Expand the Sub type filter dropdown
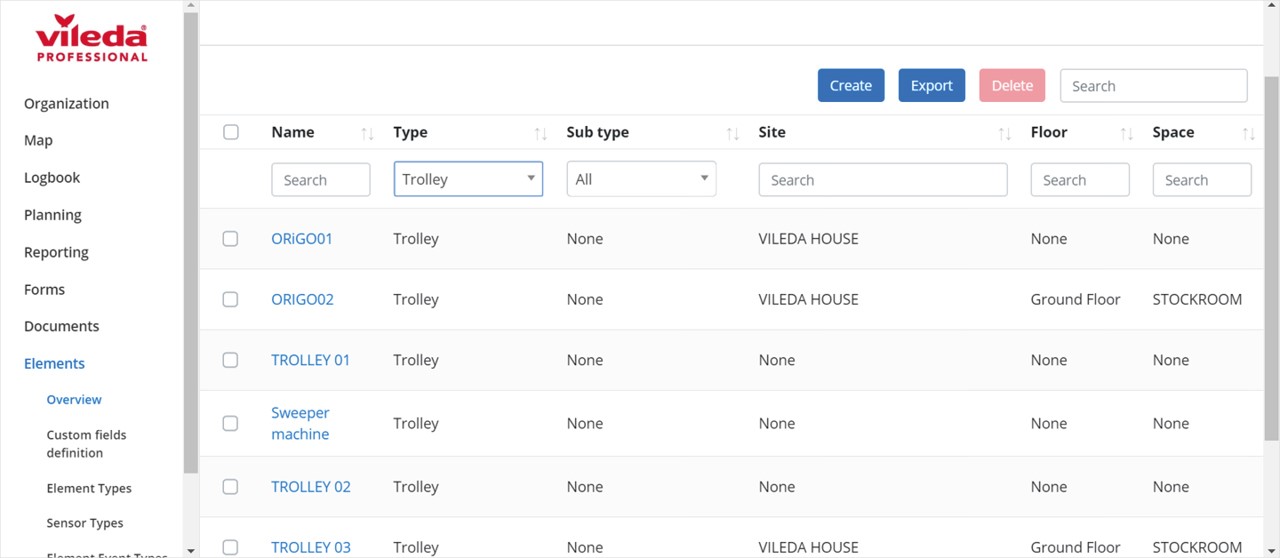The height and width of the screenshot is (558, 1280). pyautogui.click(x=641, y=179)
